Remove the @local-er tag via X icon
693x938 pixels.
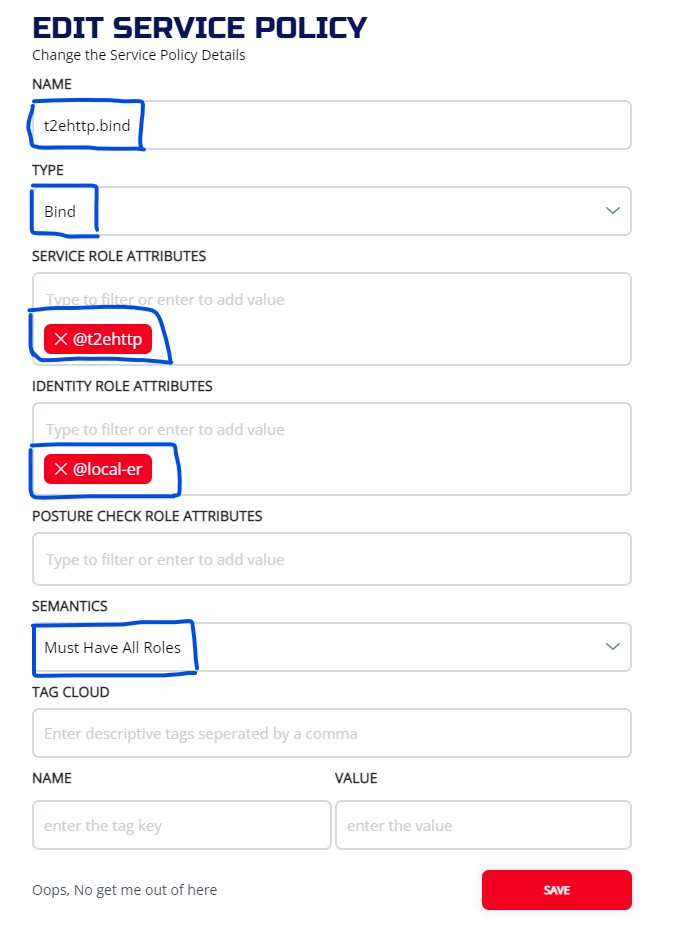(61, 470)
